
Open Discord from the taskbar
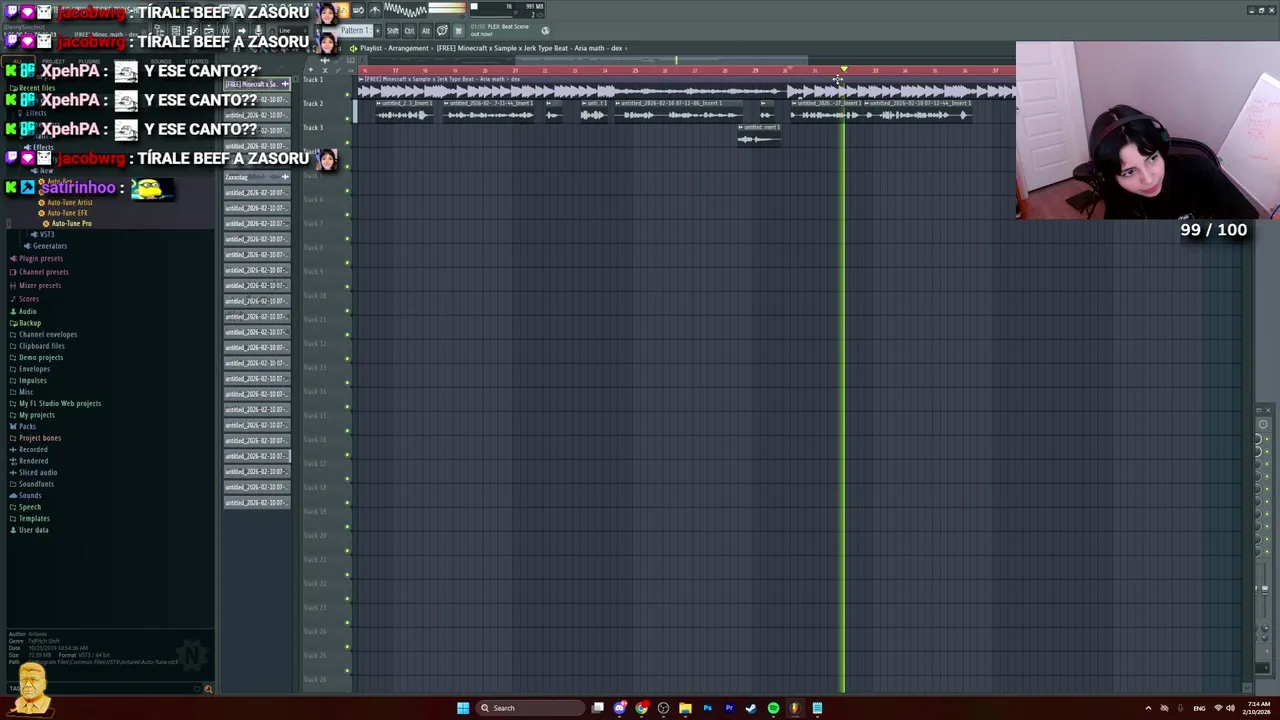tap(620, 708)
